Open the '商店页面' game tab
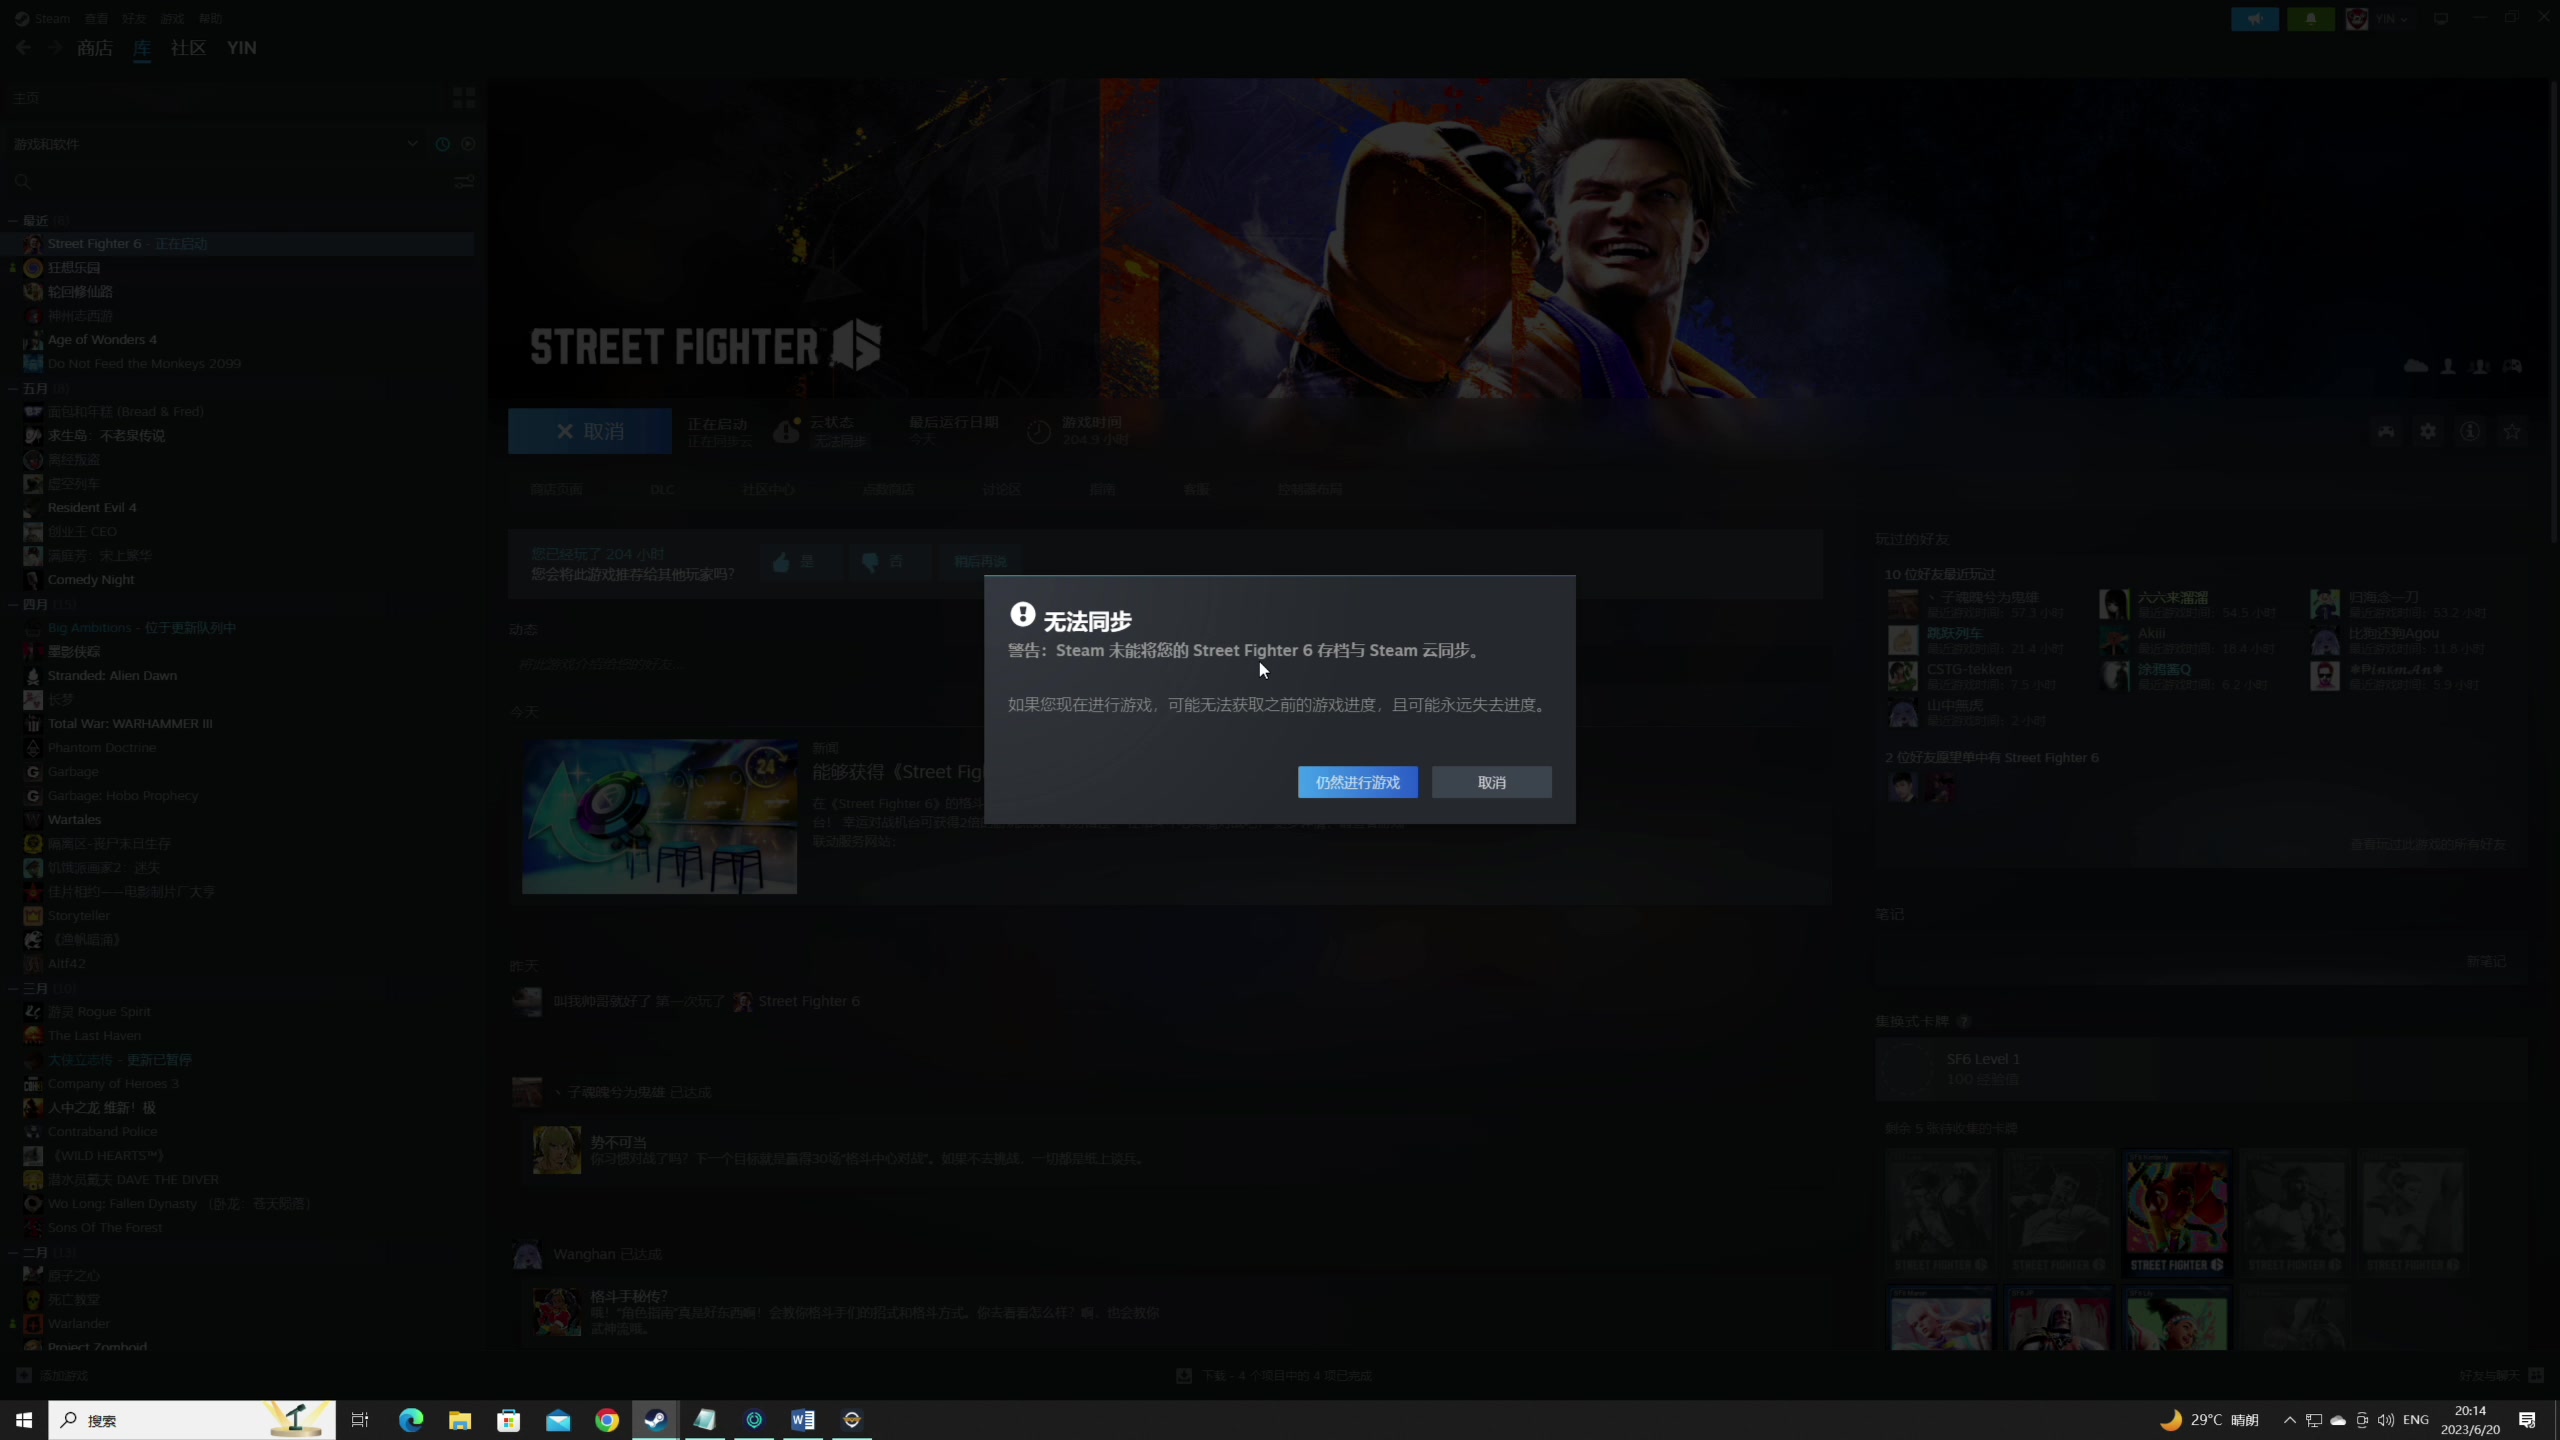 [556, 490]
